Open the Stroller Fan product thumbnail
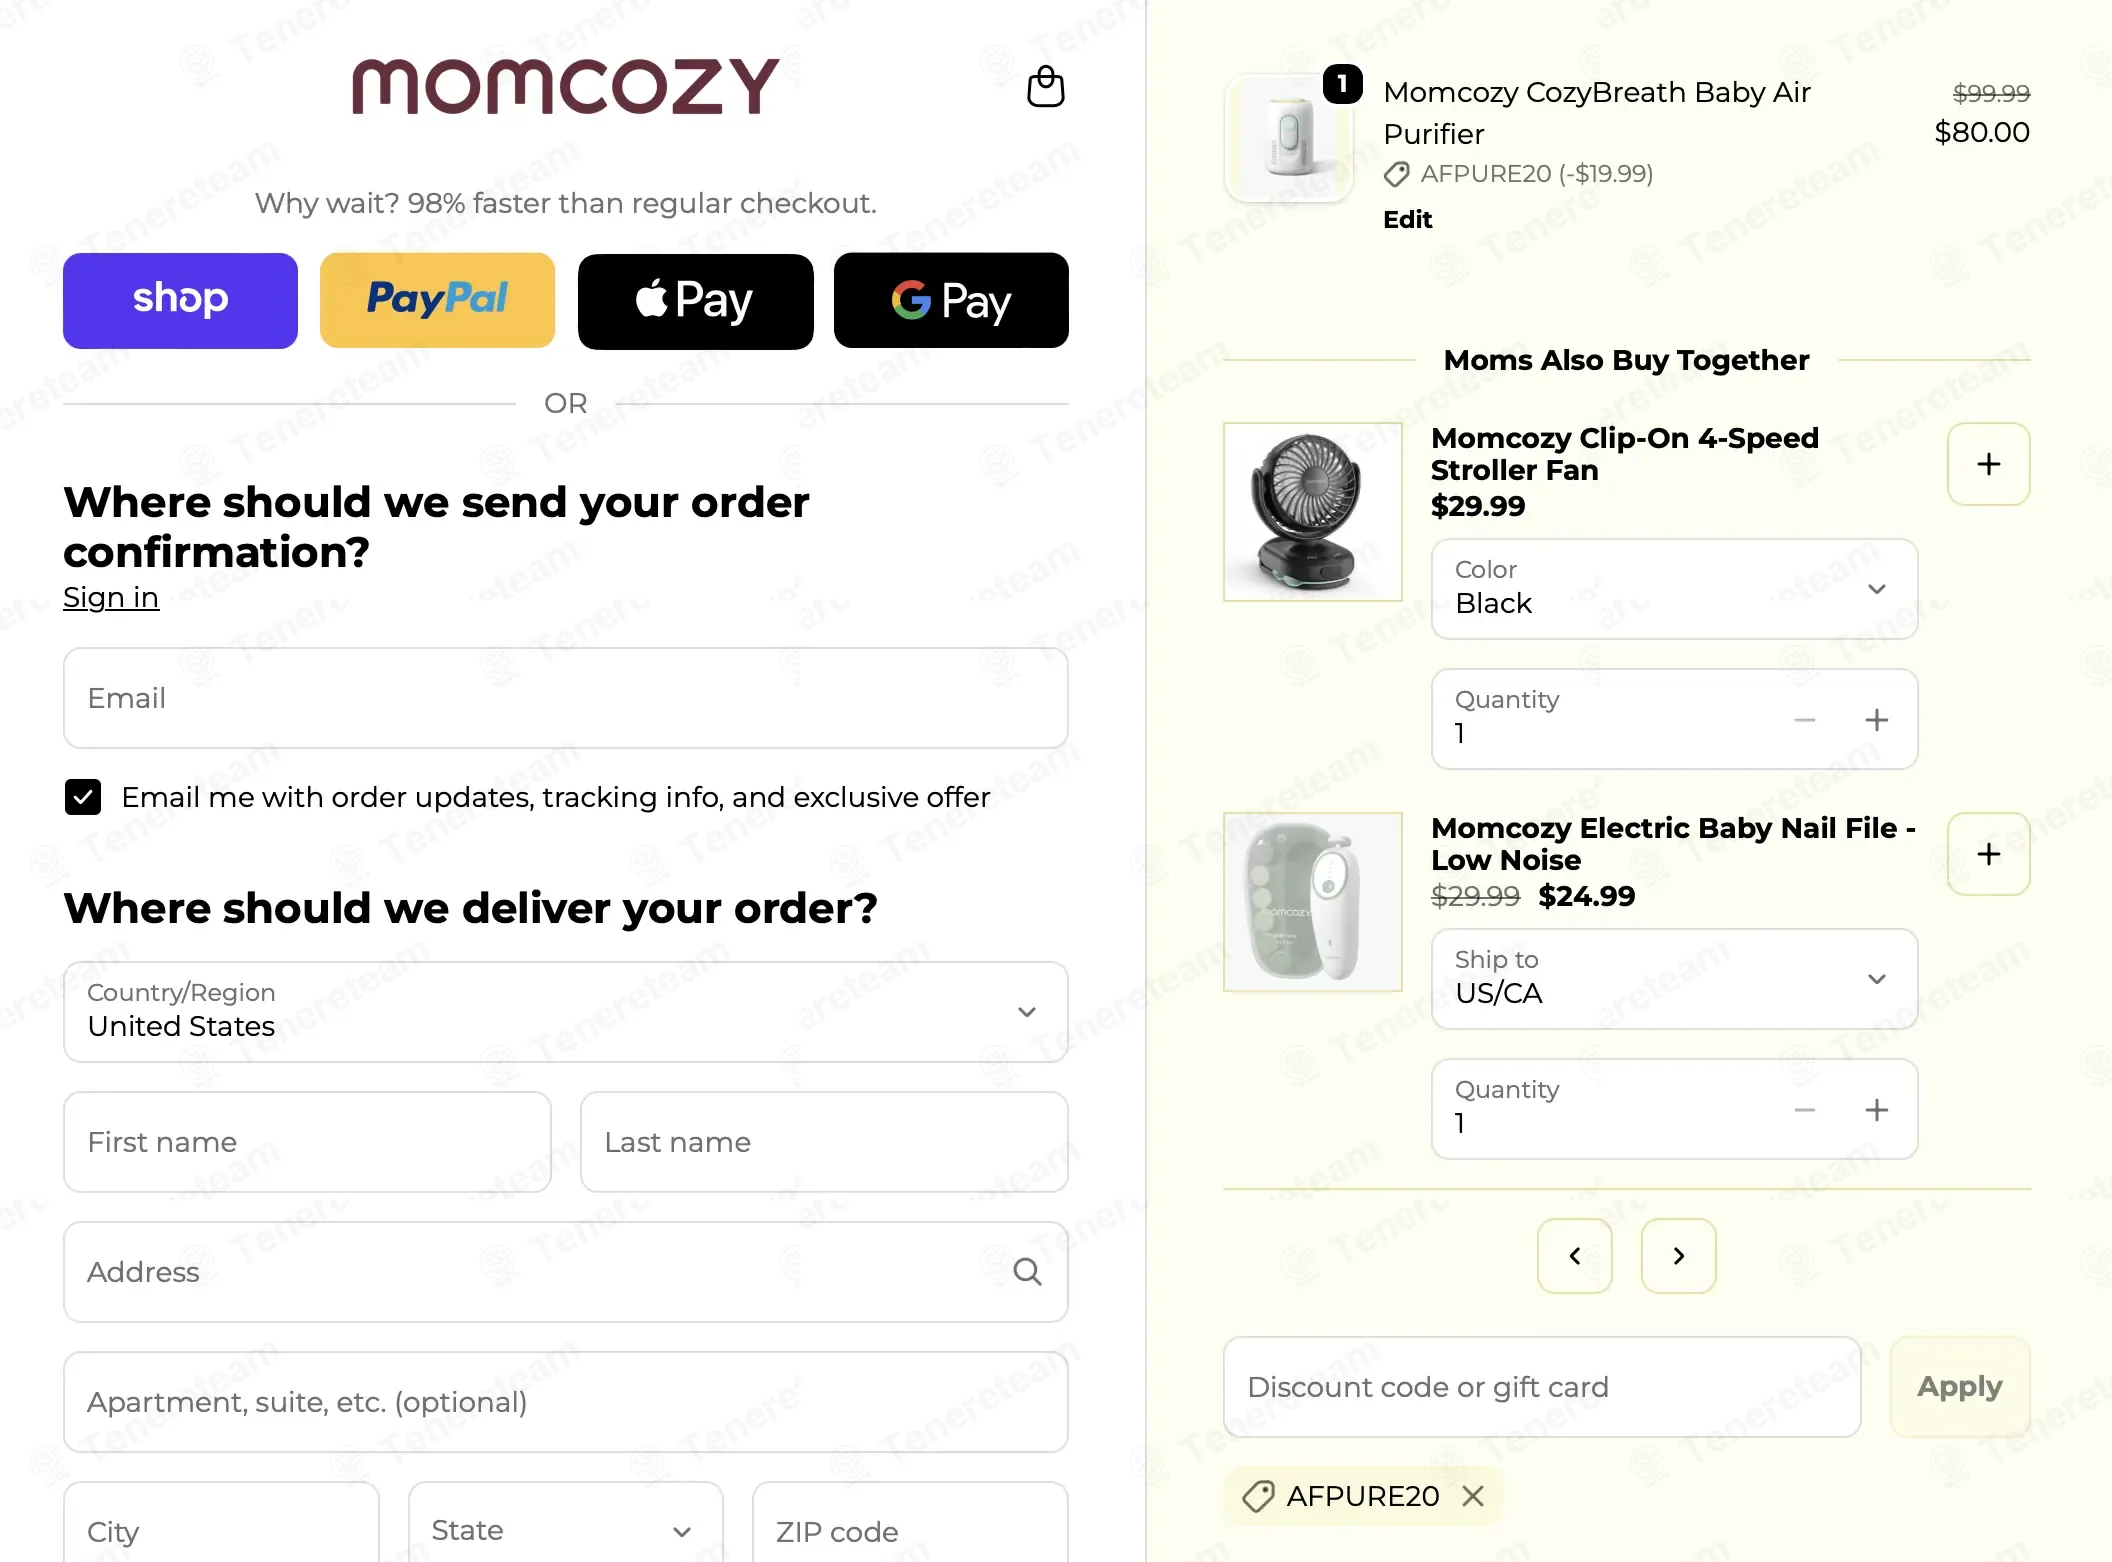The width and height of the screenshot is (2112, 1562). coord(1312,512)
